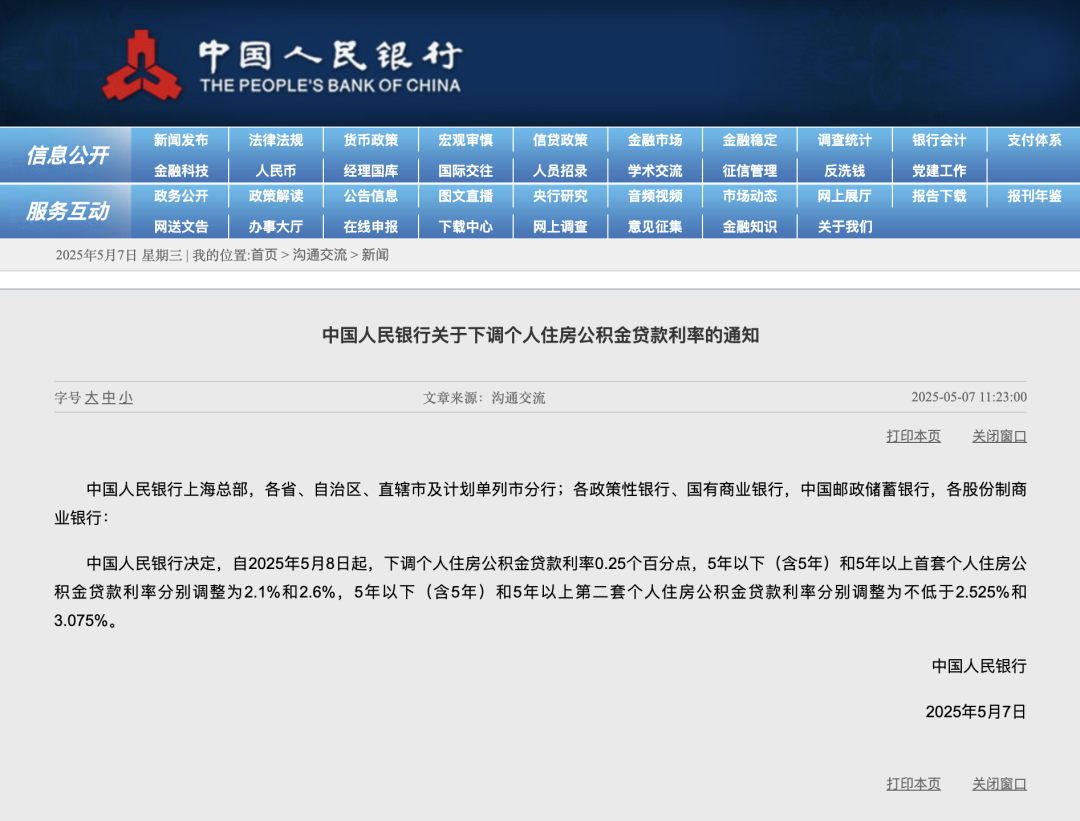
Task: Select 大 to enlarge the font size
Action: click(x=93, y=397)
